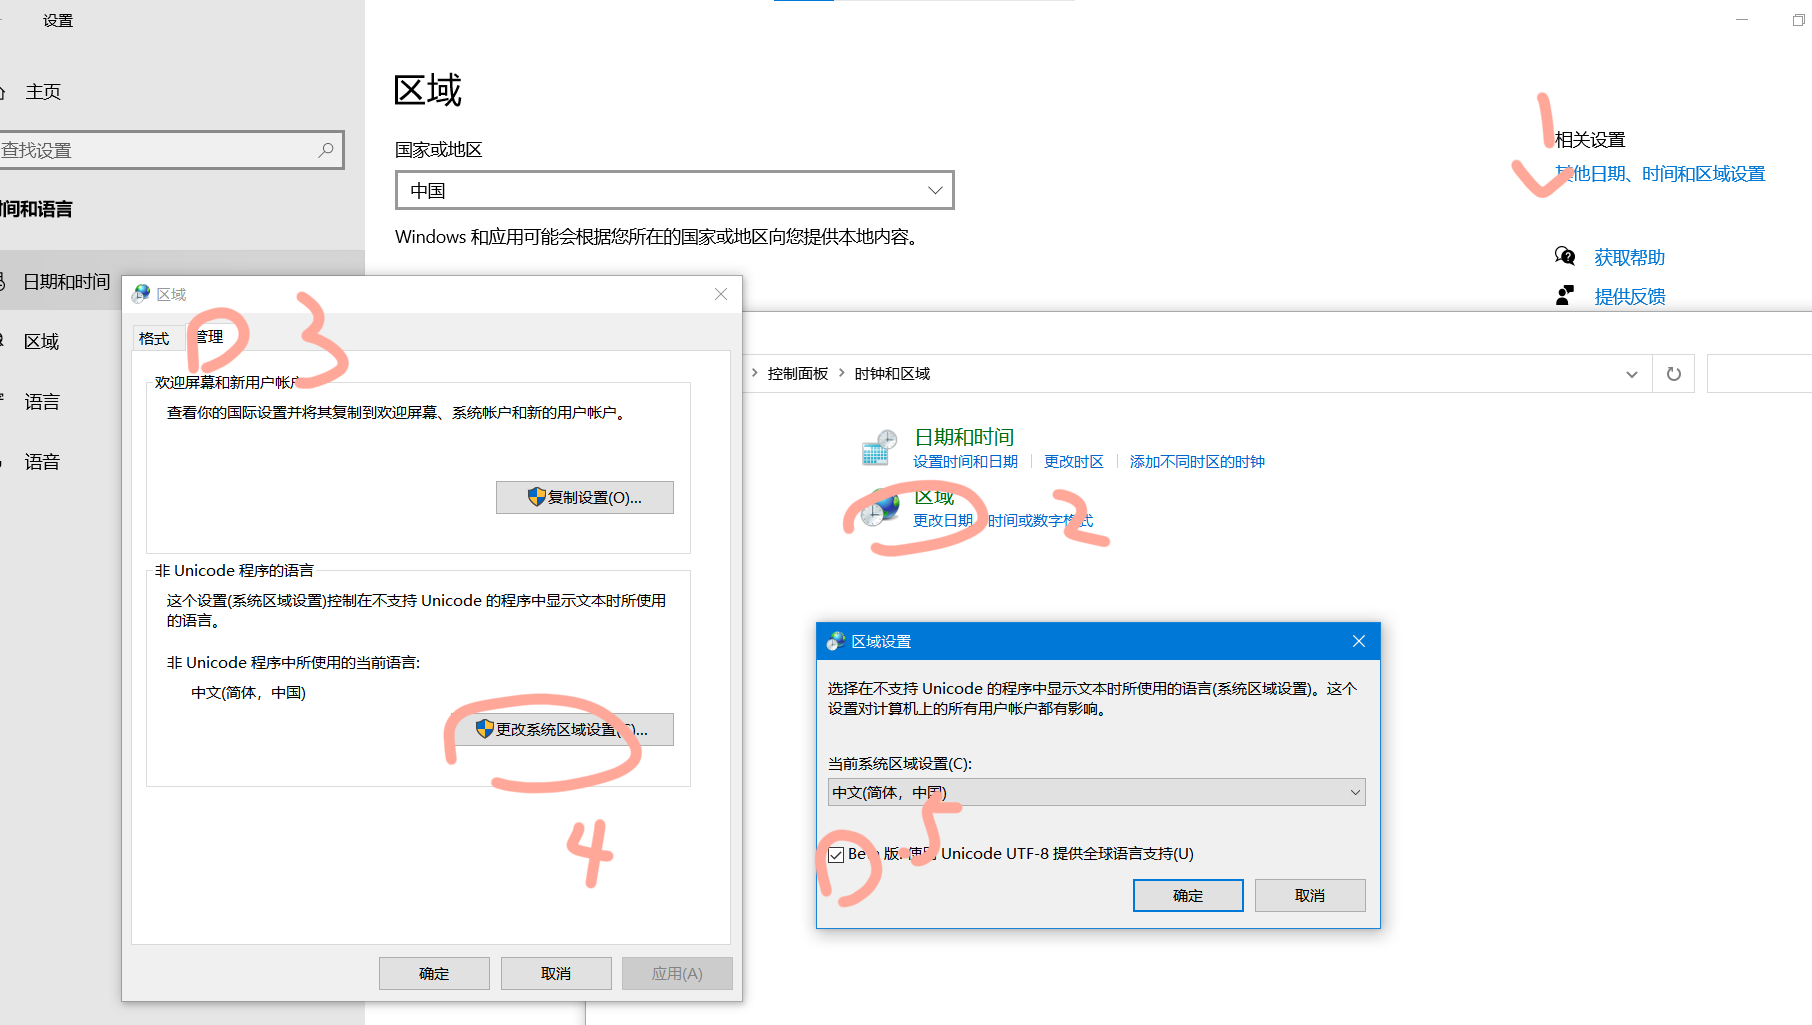Click the Date and Time clock icon in Control Panel

[879, 448]
